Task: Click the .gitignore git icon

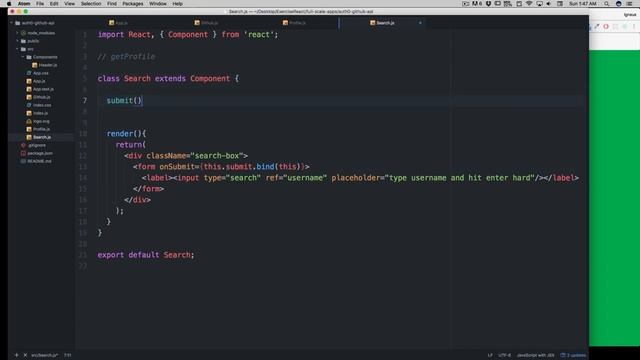Action: [x=23, y=145]
